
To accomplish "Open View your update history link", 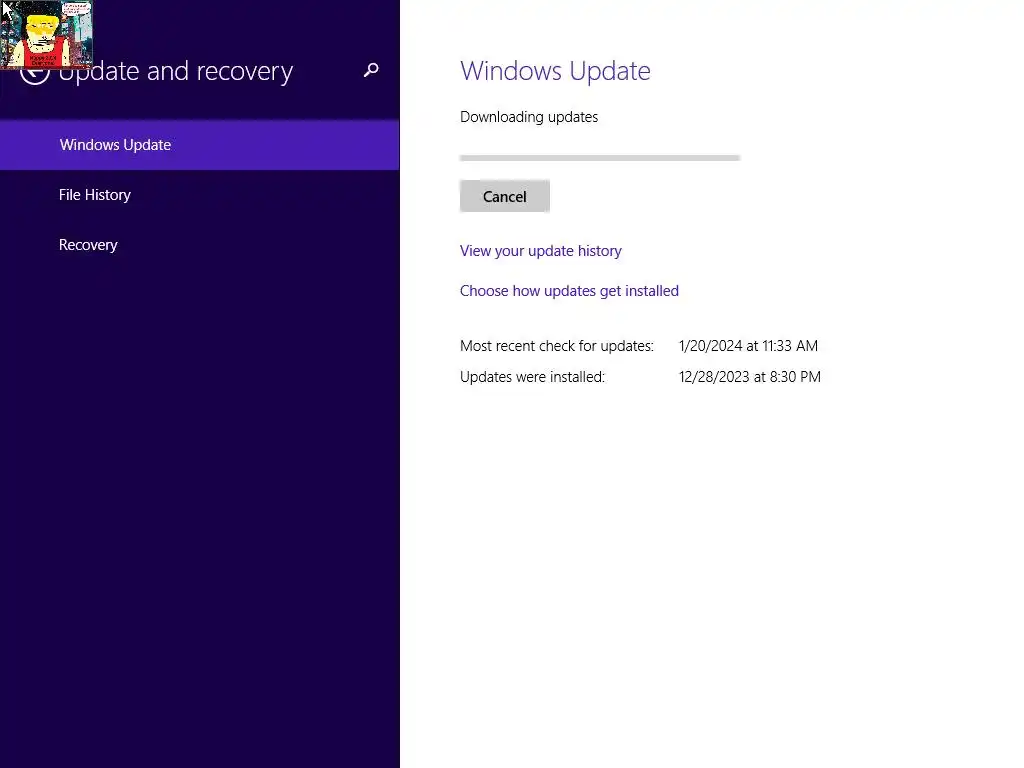I will 541,251.
